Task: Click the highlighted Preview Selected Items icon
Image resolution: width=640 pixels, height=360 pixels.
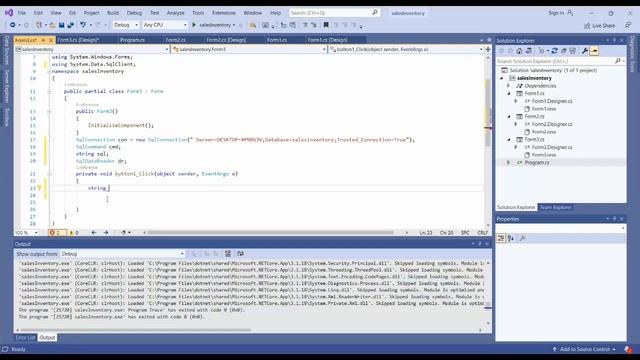Action: pyautogui.click(x=594, y=51)
